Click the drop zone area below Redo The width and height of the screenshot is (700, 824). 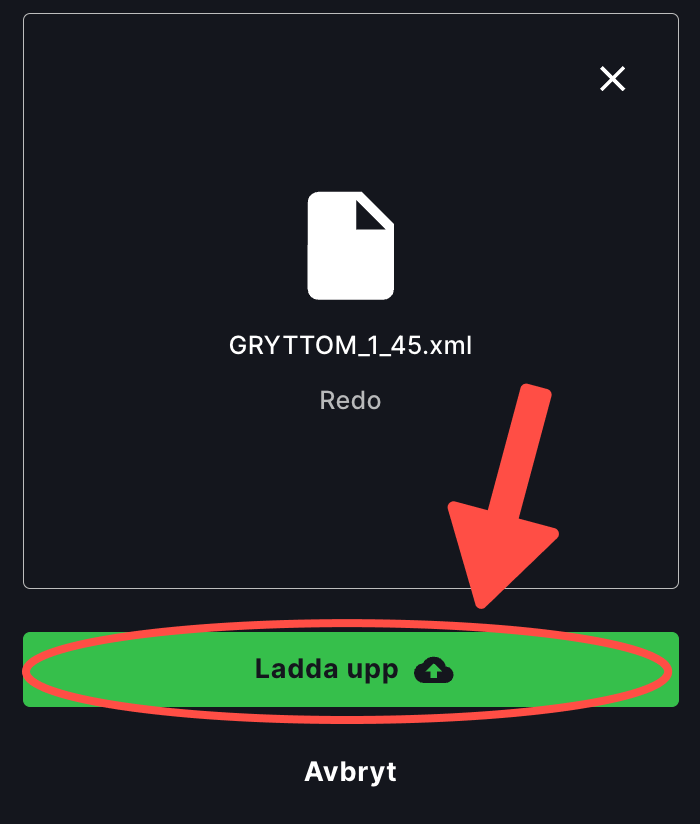263,499
